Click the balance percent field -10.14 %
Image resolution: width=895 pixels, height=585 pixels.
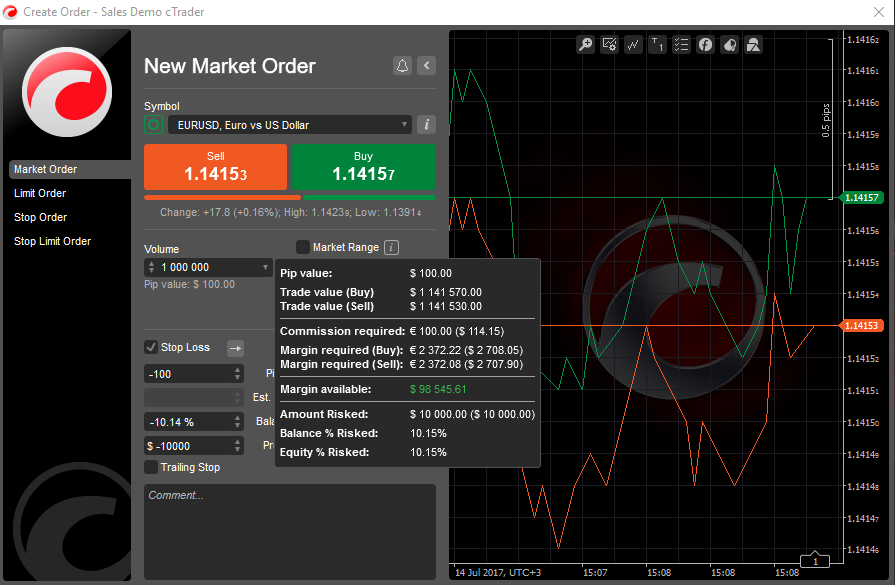tap(194, 422)
